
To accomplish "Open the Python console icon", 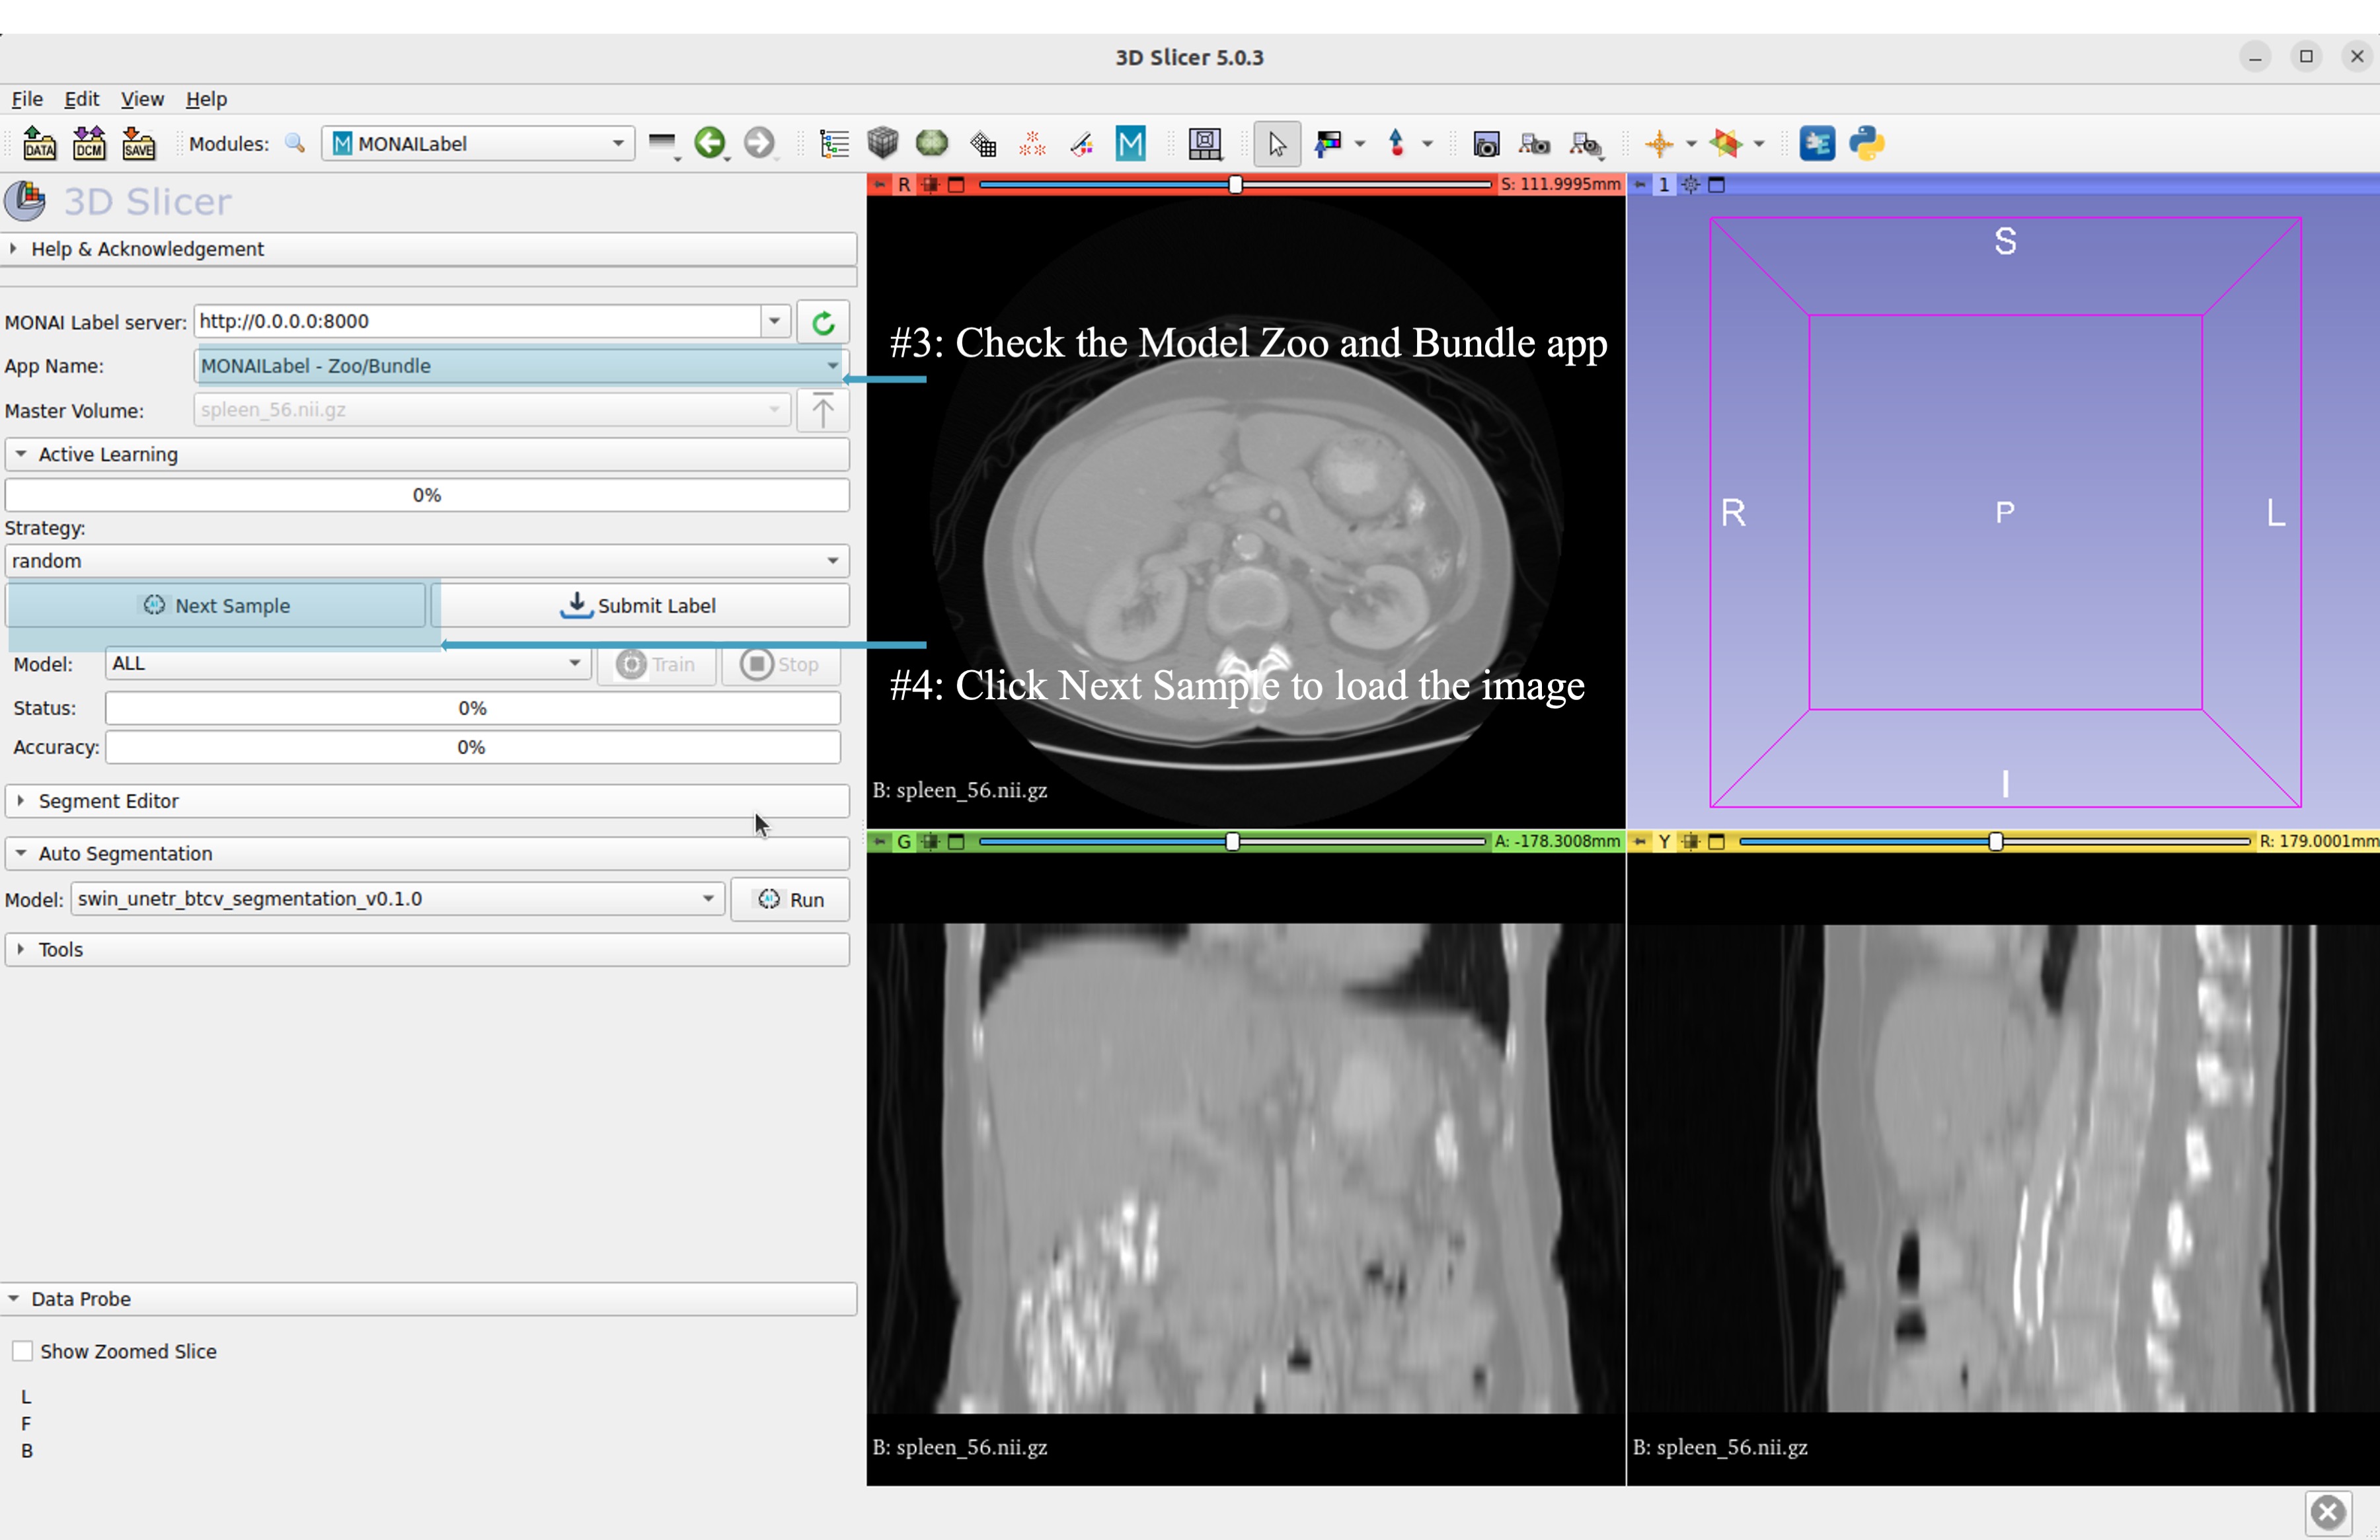I will click(1866, 143).
